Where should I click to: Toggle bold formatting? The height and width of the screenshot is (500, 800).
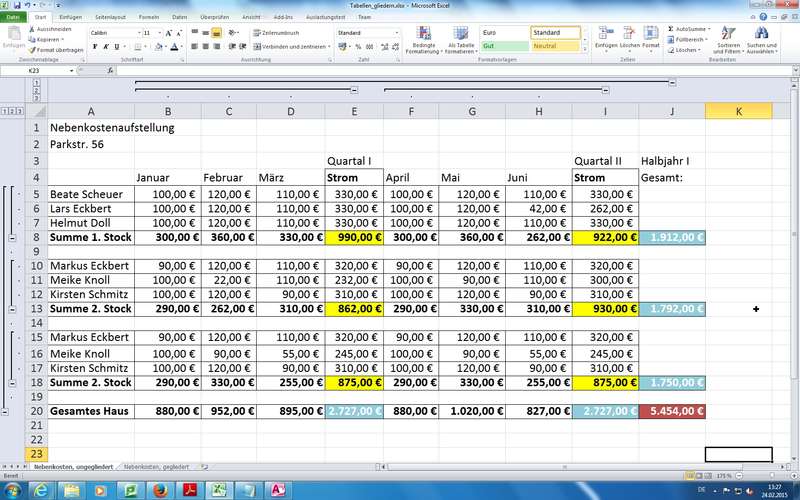click(94, 47)
